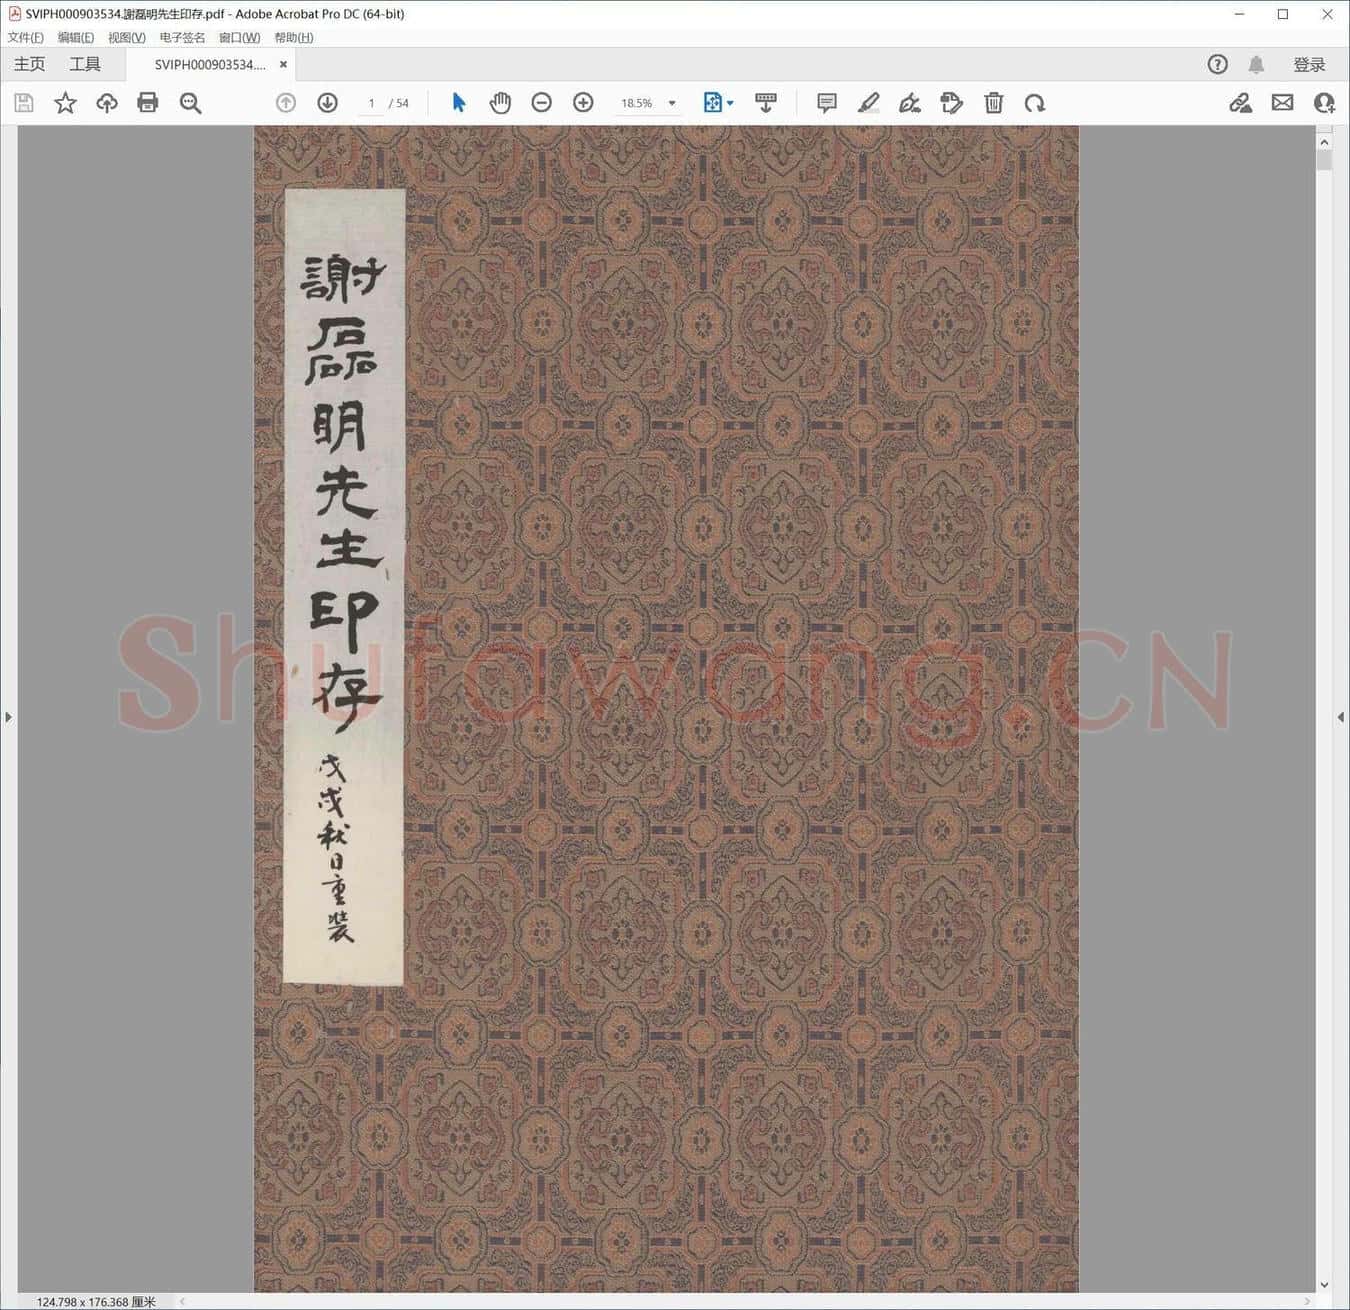Click the stamp tool icon

[x=952, y=103]
